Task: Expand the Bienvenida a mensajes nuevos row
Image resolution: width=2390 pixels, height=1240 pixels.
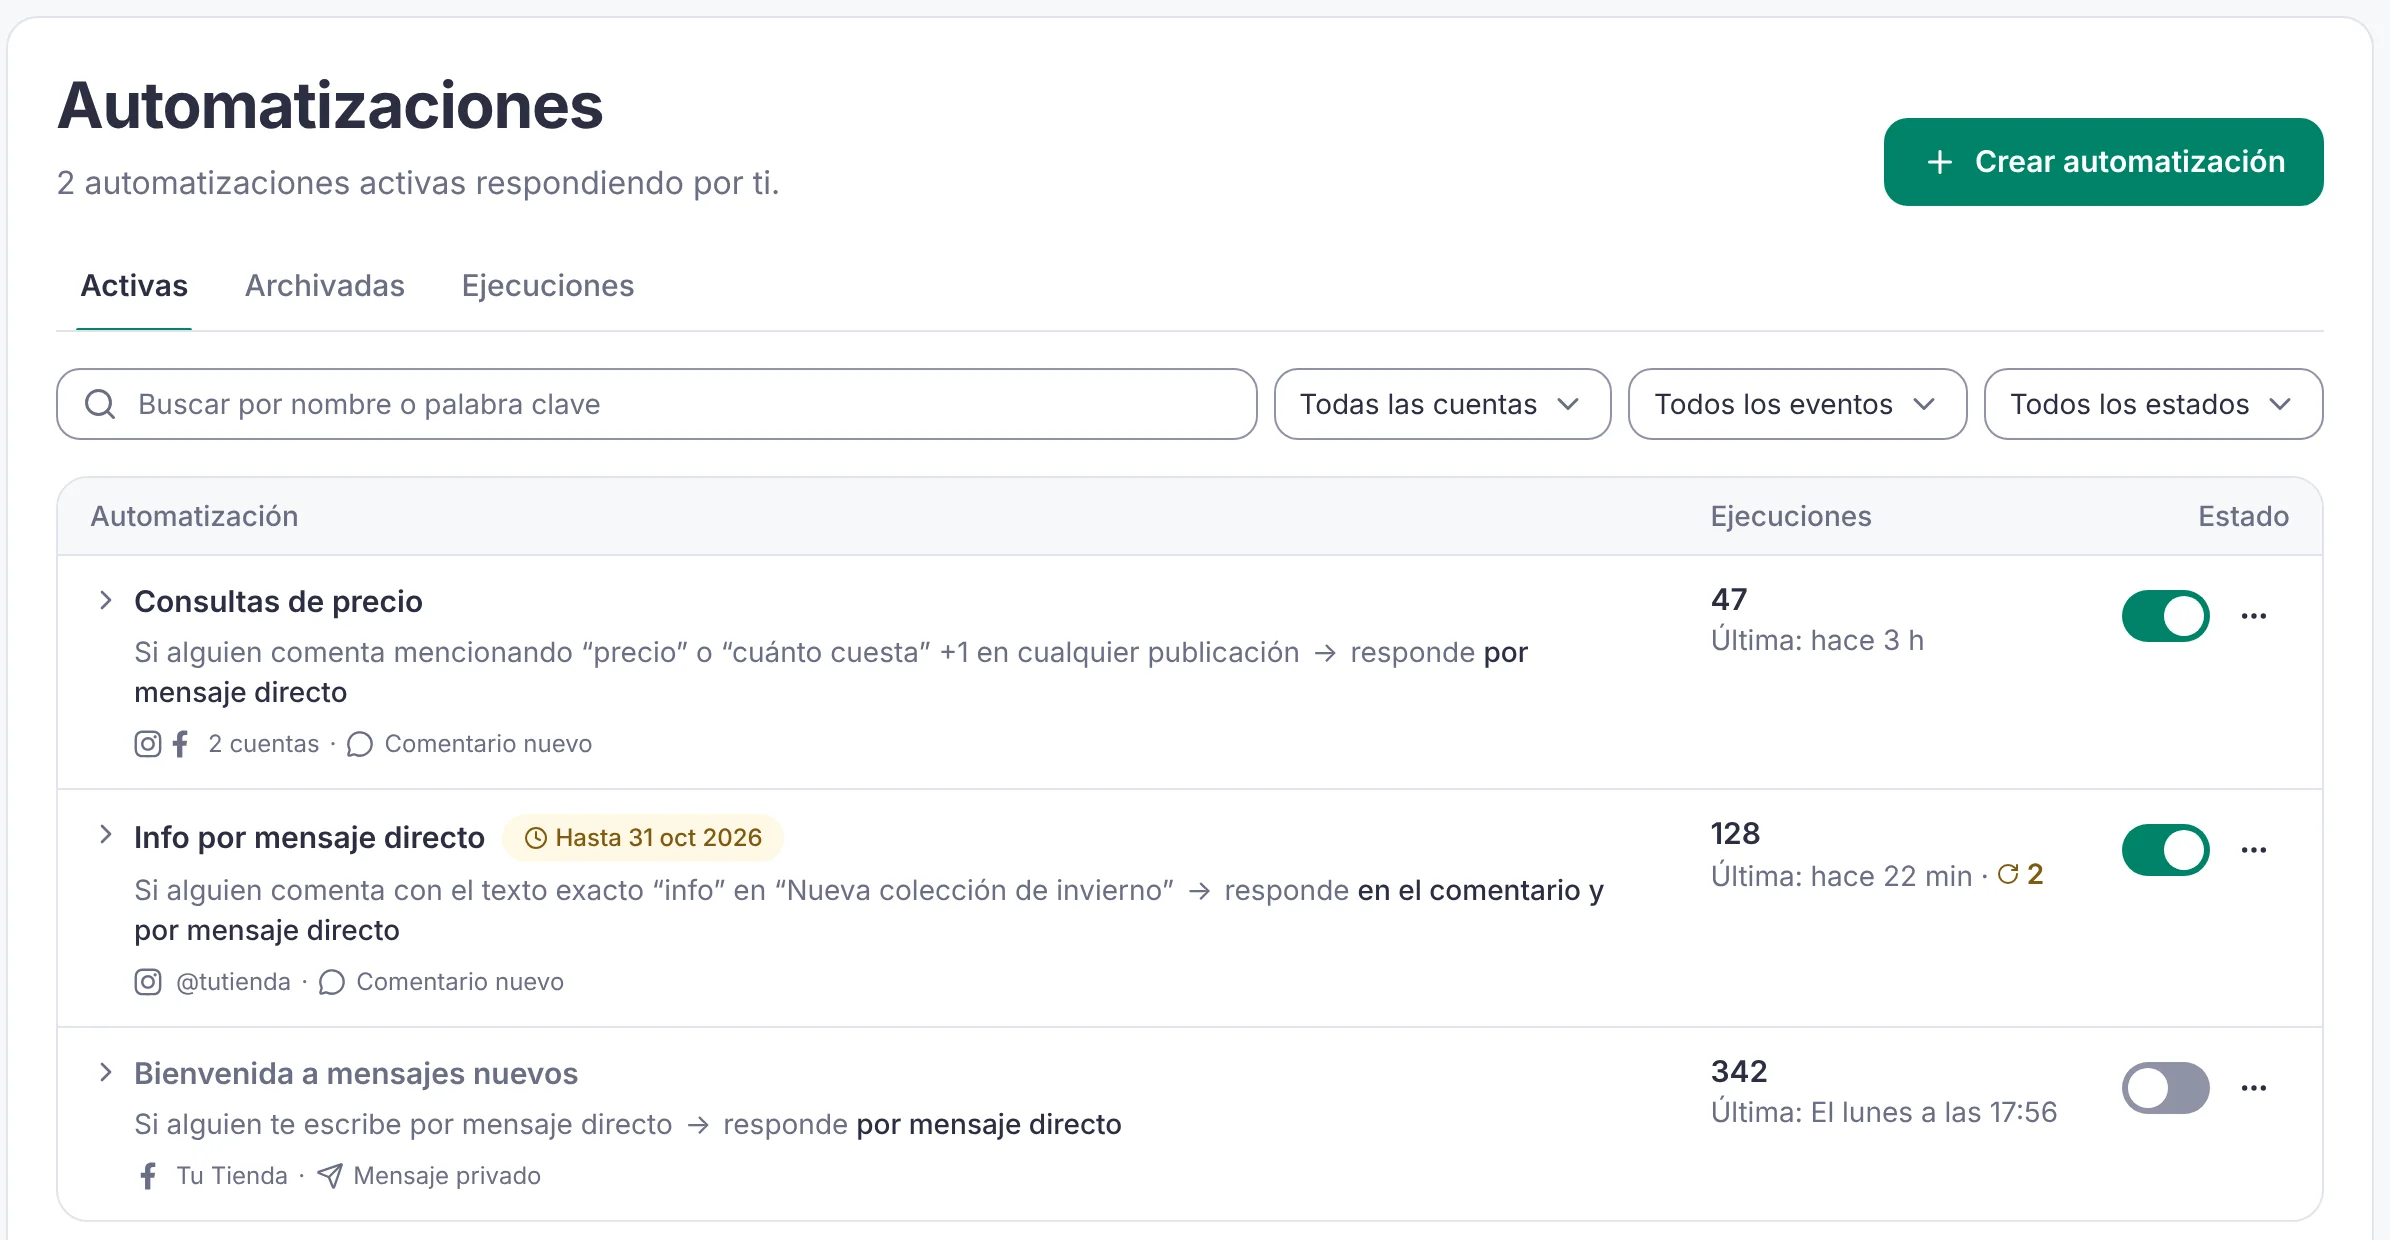Action: pos(106,1073)
